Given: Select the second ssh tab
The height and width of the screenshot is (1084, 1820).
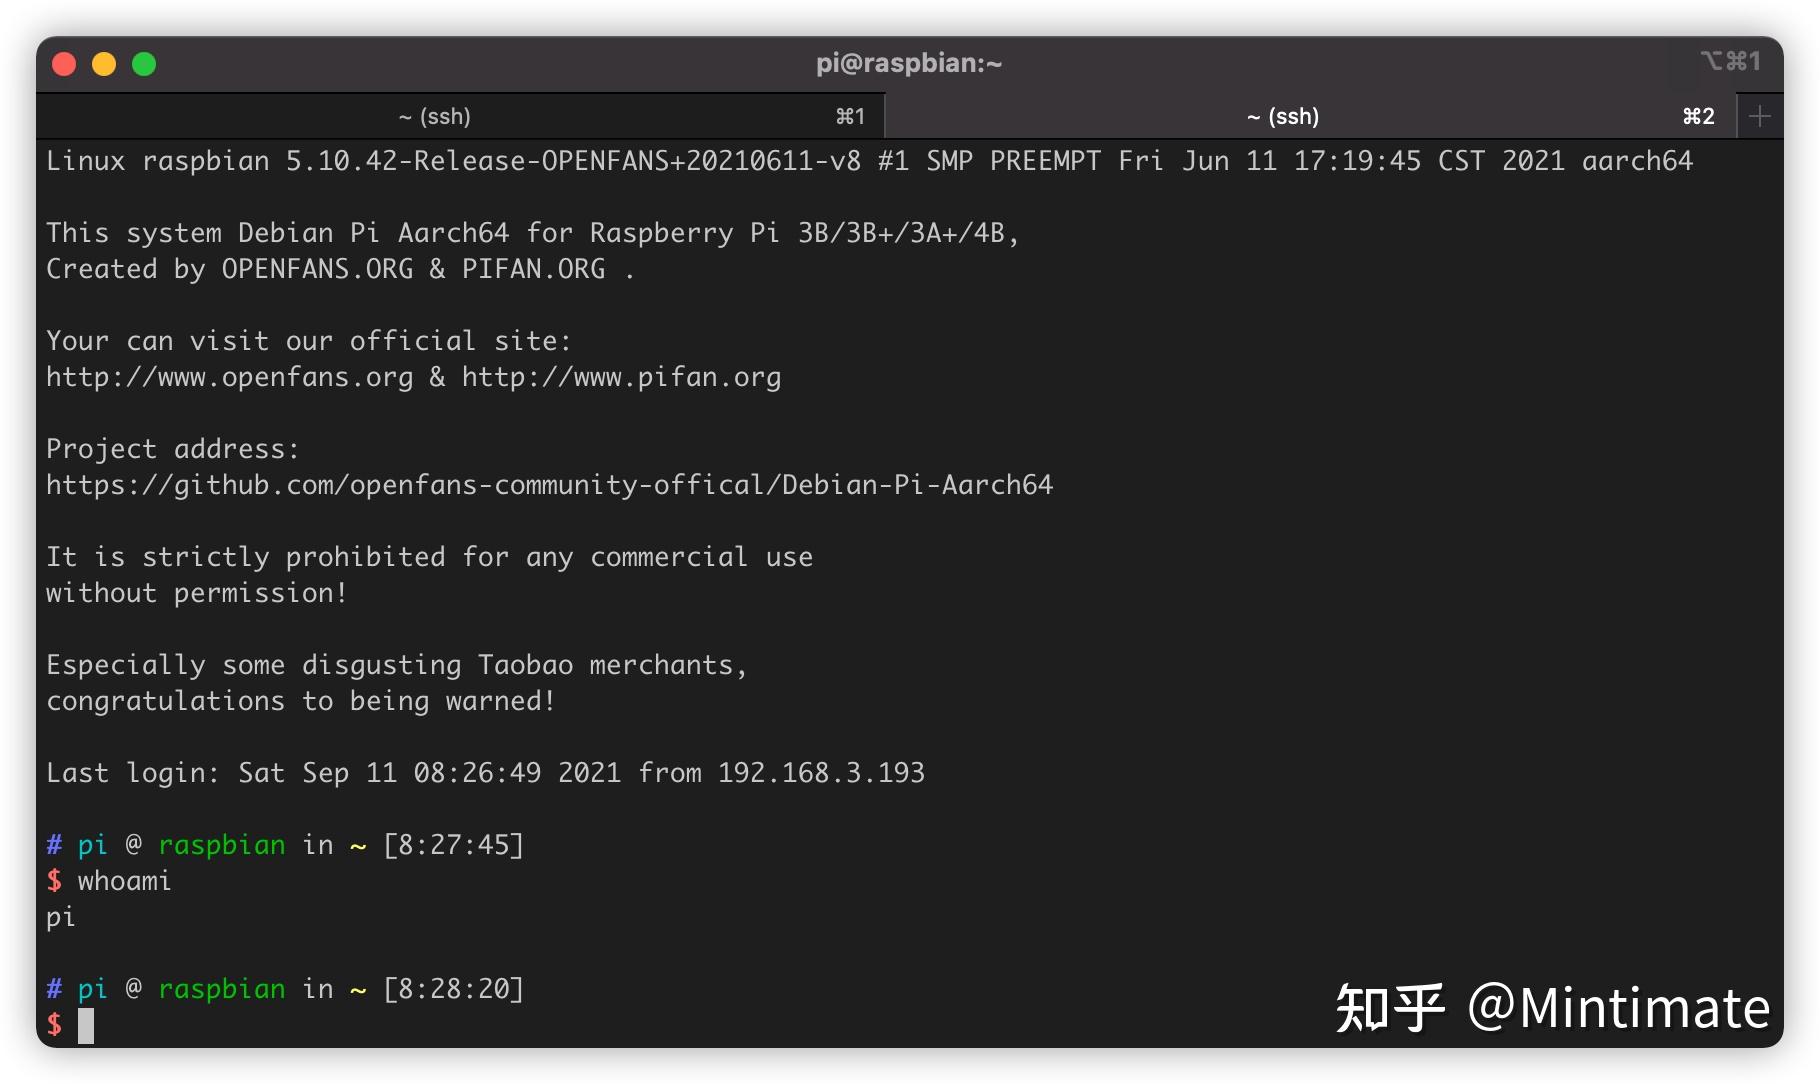Looking at the screenshot, I should [1282, 116].
